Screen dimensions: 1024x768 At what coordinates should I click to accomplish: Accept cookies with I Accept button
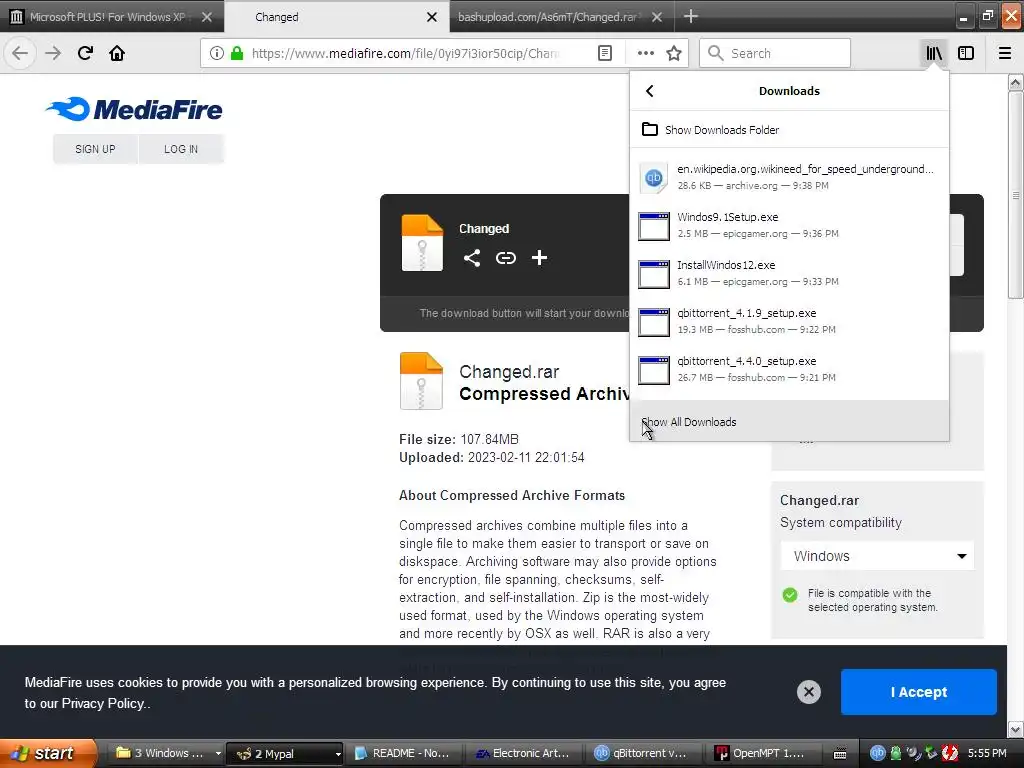tap(918, 692)
